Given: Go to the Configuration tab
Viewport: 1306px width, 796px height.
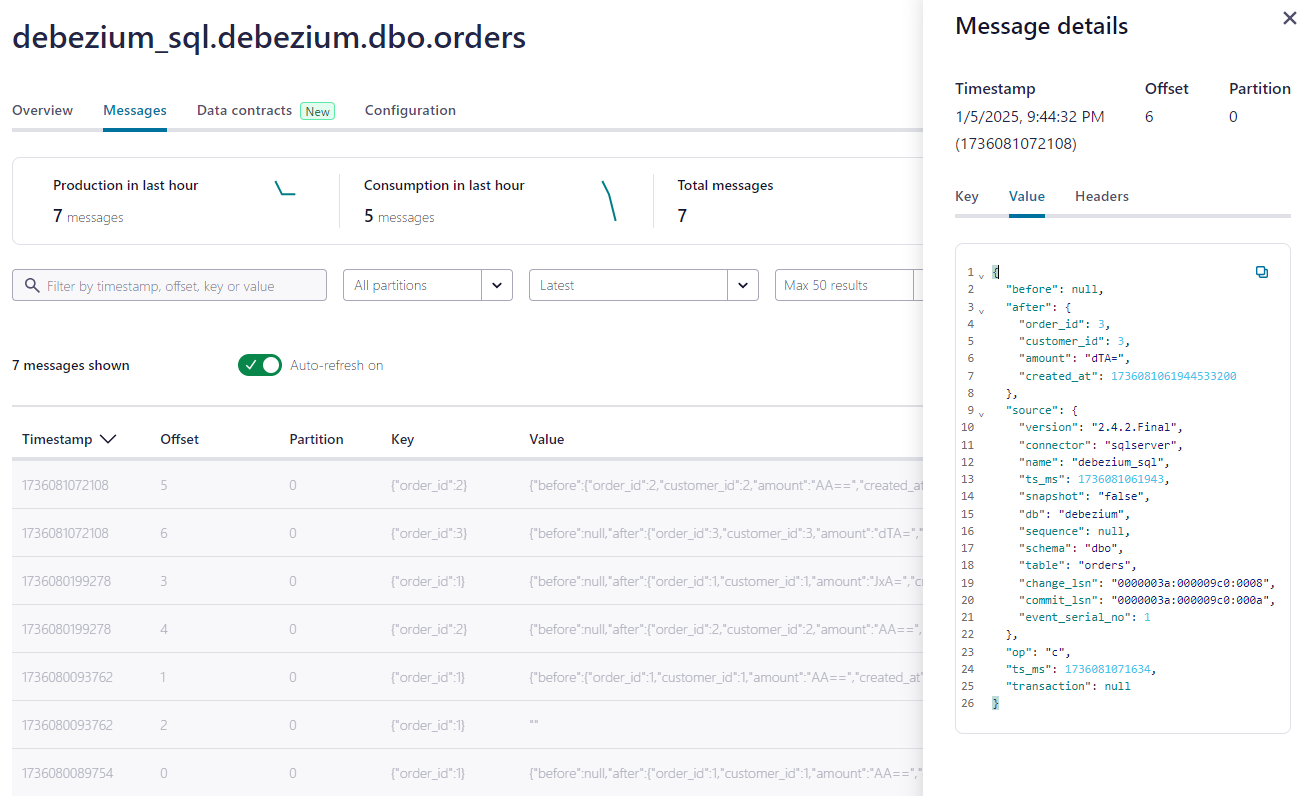Looking at the screenshot, I should [410, 111].
